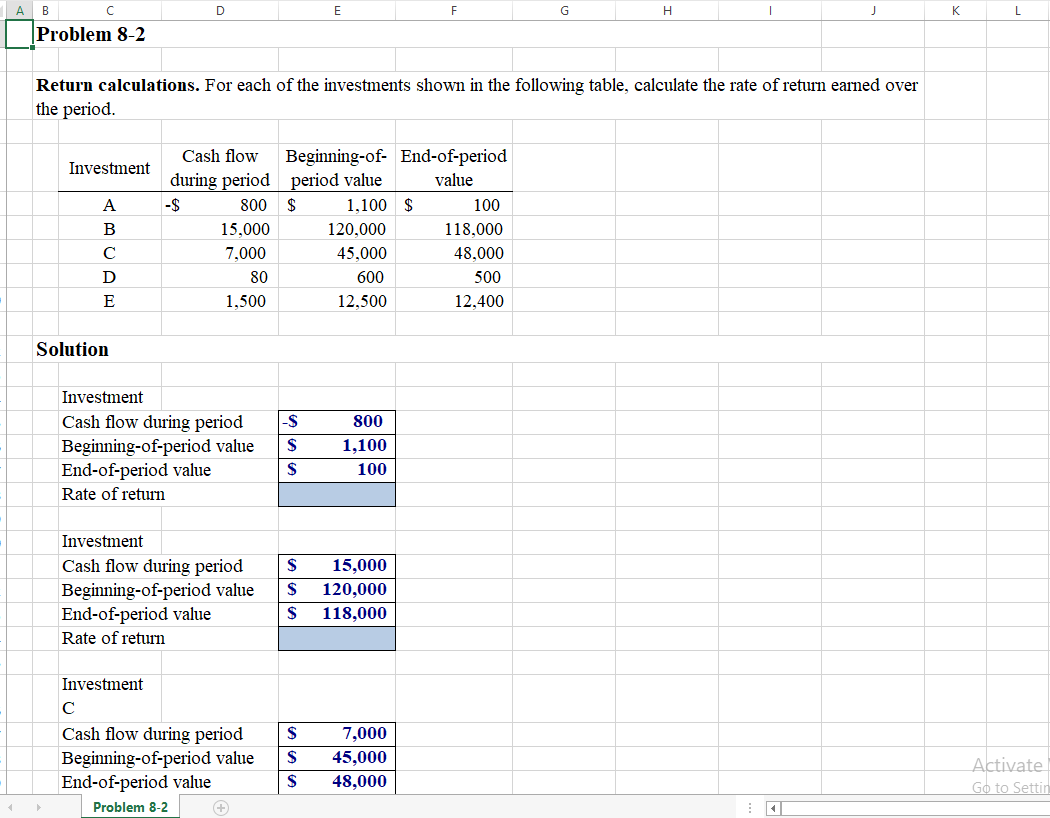Select the Problem 8-2 sheet tab
Image resolution: width=1050 pixels, height=818 pixels.
[x=130, y=806]
